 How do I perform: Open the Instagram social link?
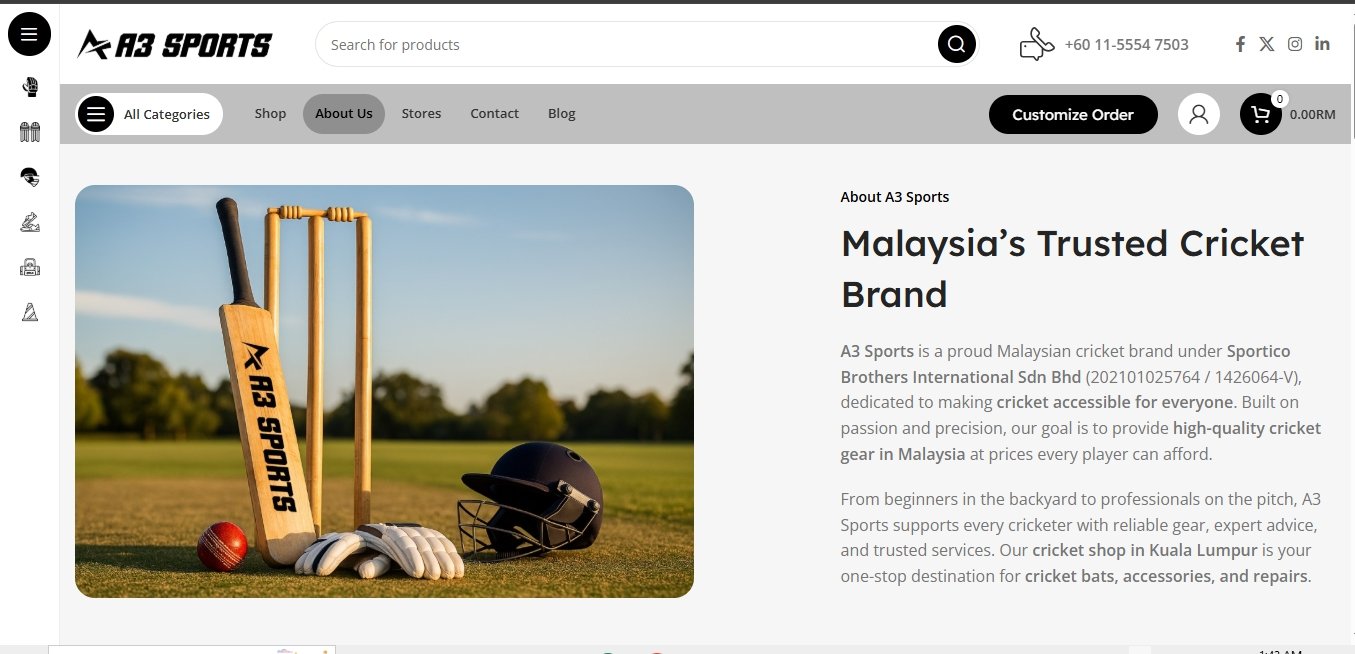pos(1295,44)
